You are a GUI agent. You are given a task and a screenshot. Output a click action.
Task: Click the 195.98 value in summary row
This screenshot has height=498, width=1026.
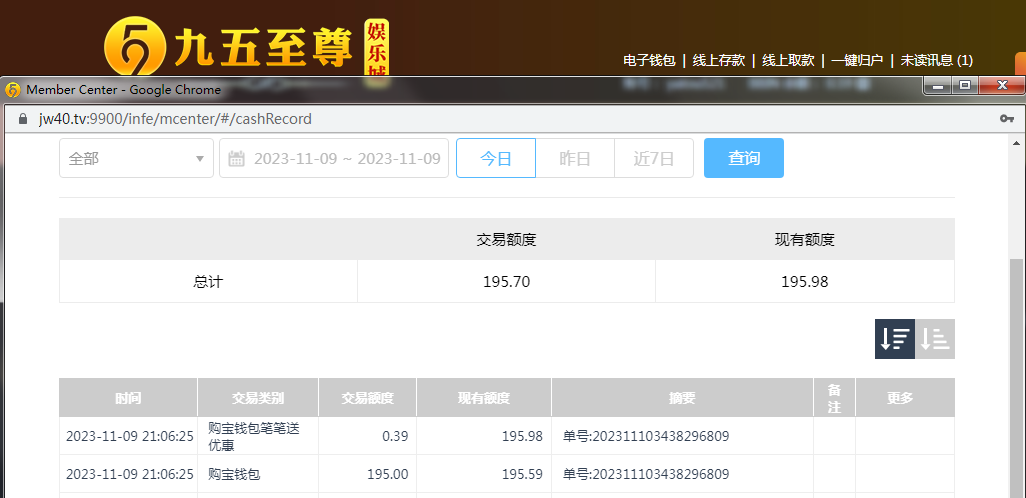coord(805,281)
